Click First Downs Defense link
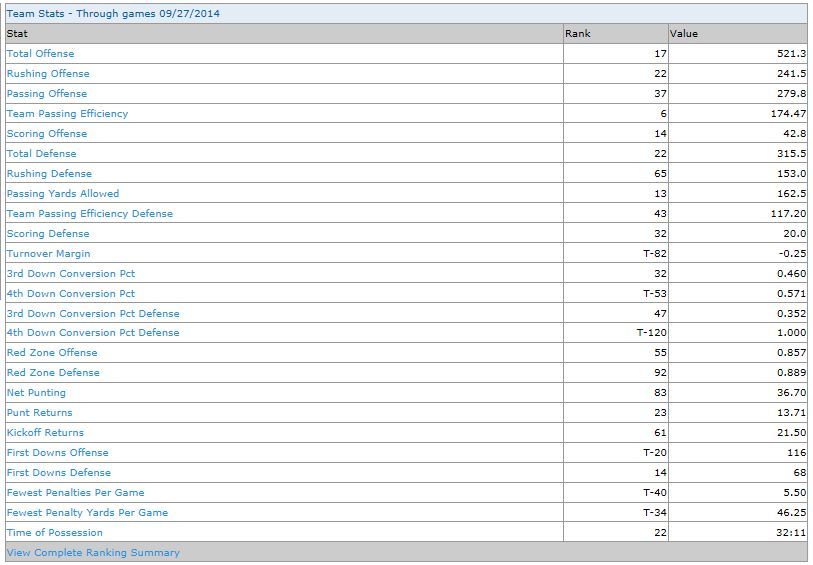This screenshot has height=565, width=813. point(59,472)
